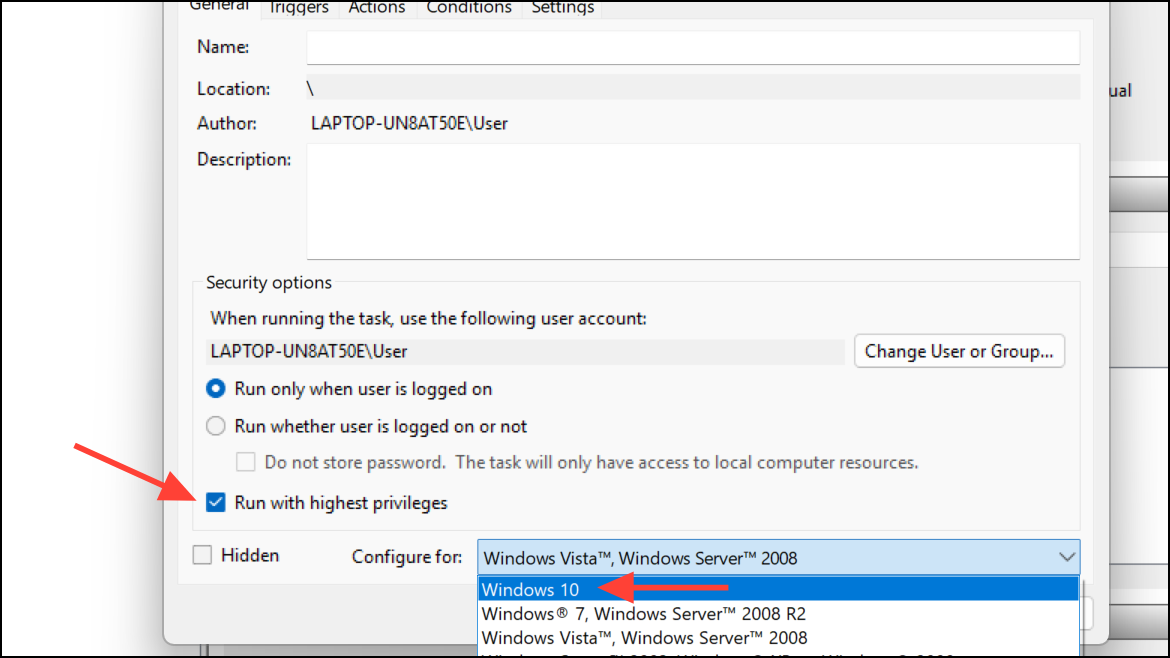The height and width of the screenshot is (658, 1170).
Task: Check the "Do not store password" option
Action: [246, 461]
